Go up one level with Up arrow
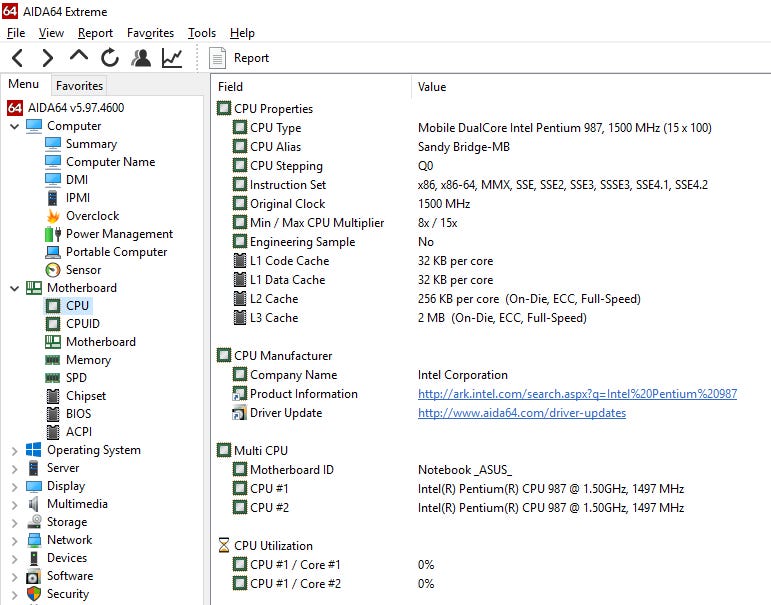 (x=78, y=58)
